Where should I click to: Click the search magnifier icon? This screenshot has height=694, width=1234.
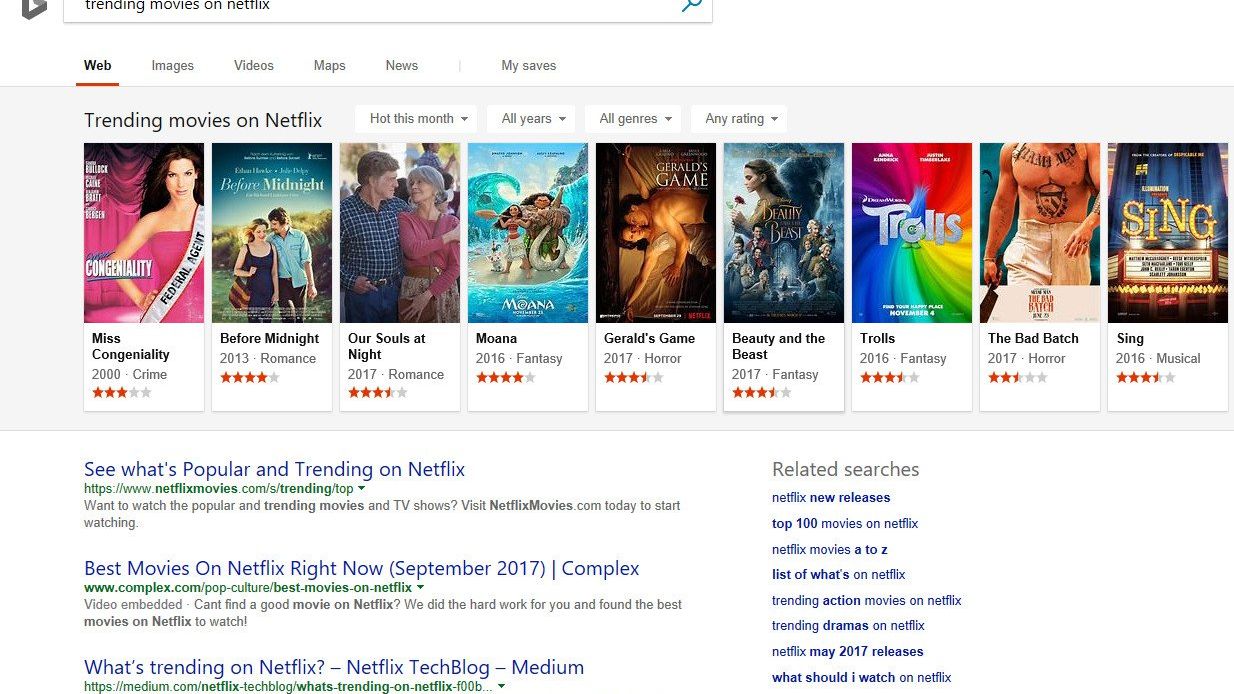691,5
